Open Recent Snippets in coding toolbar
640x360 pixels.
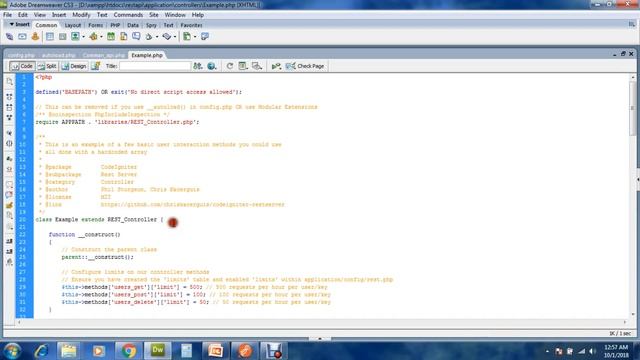tap(9, 215)
